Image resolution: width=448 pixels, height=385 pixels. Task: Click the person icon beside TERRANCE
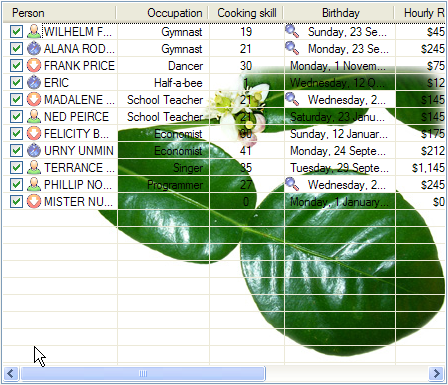[34, 168]
